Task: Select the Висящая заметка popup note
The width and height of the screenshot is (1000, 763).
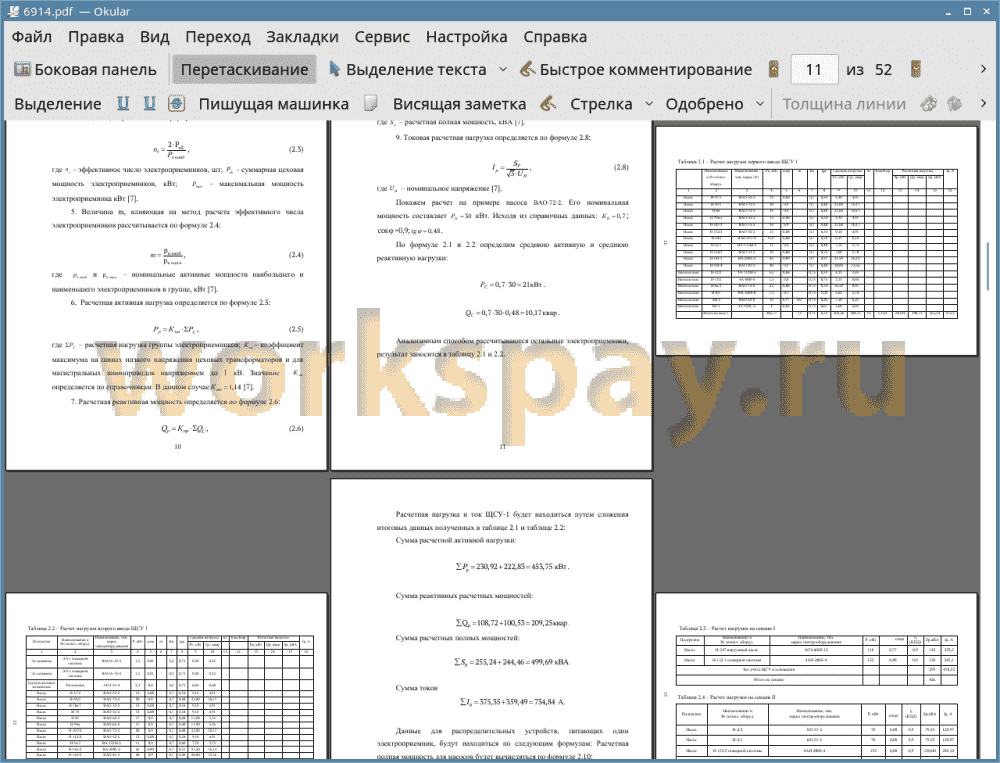Action: (459, 104)
